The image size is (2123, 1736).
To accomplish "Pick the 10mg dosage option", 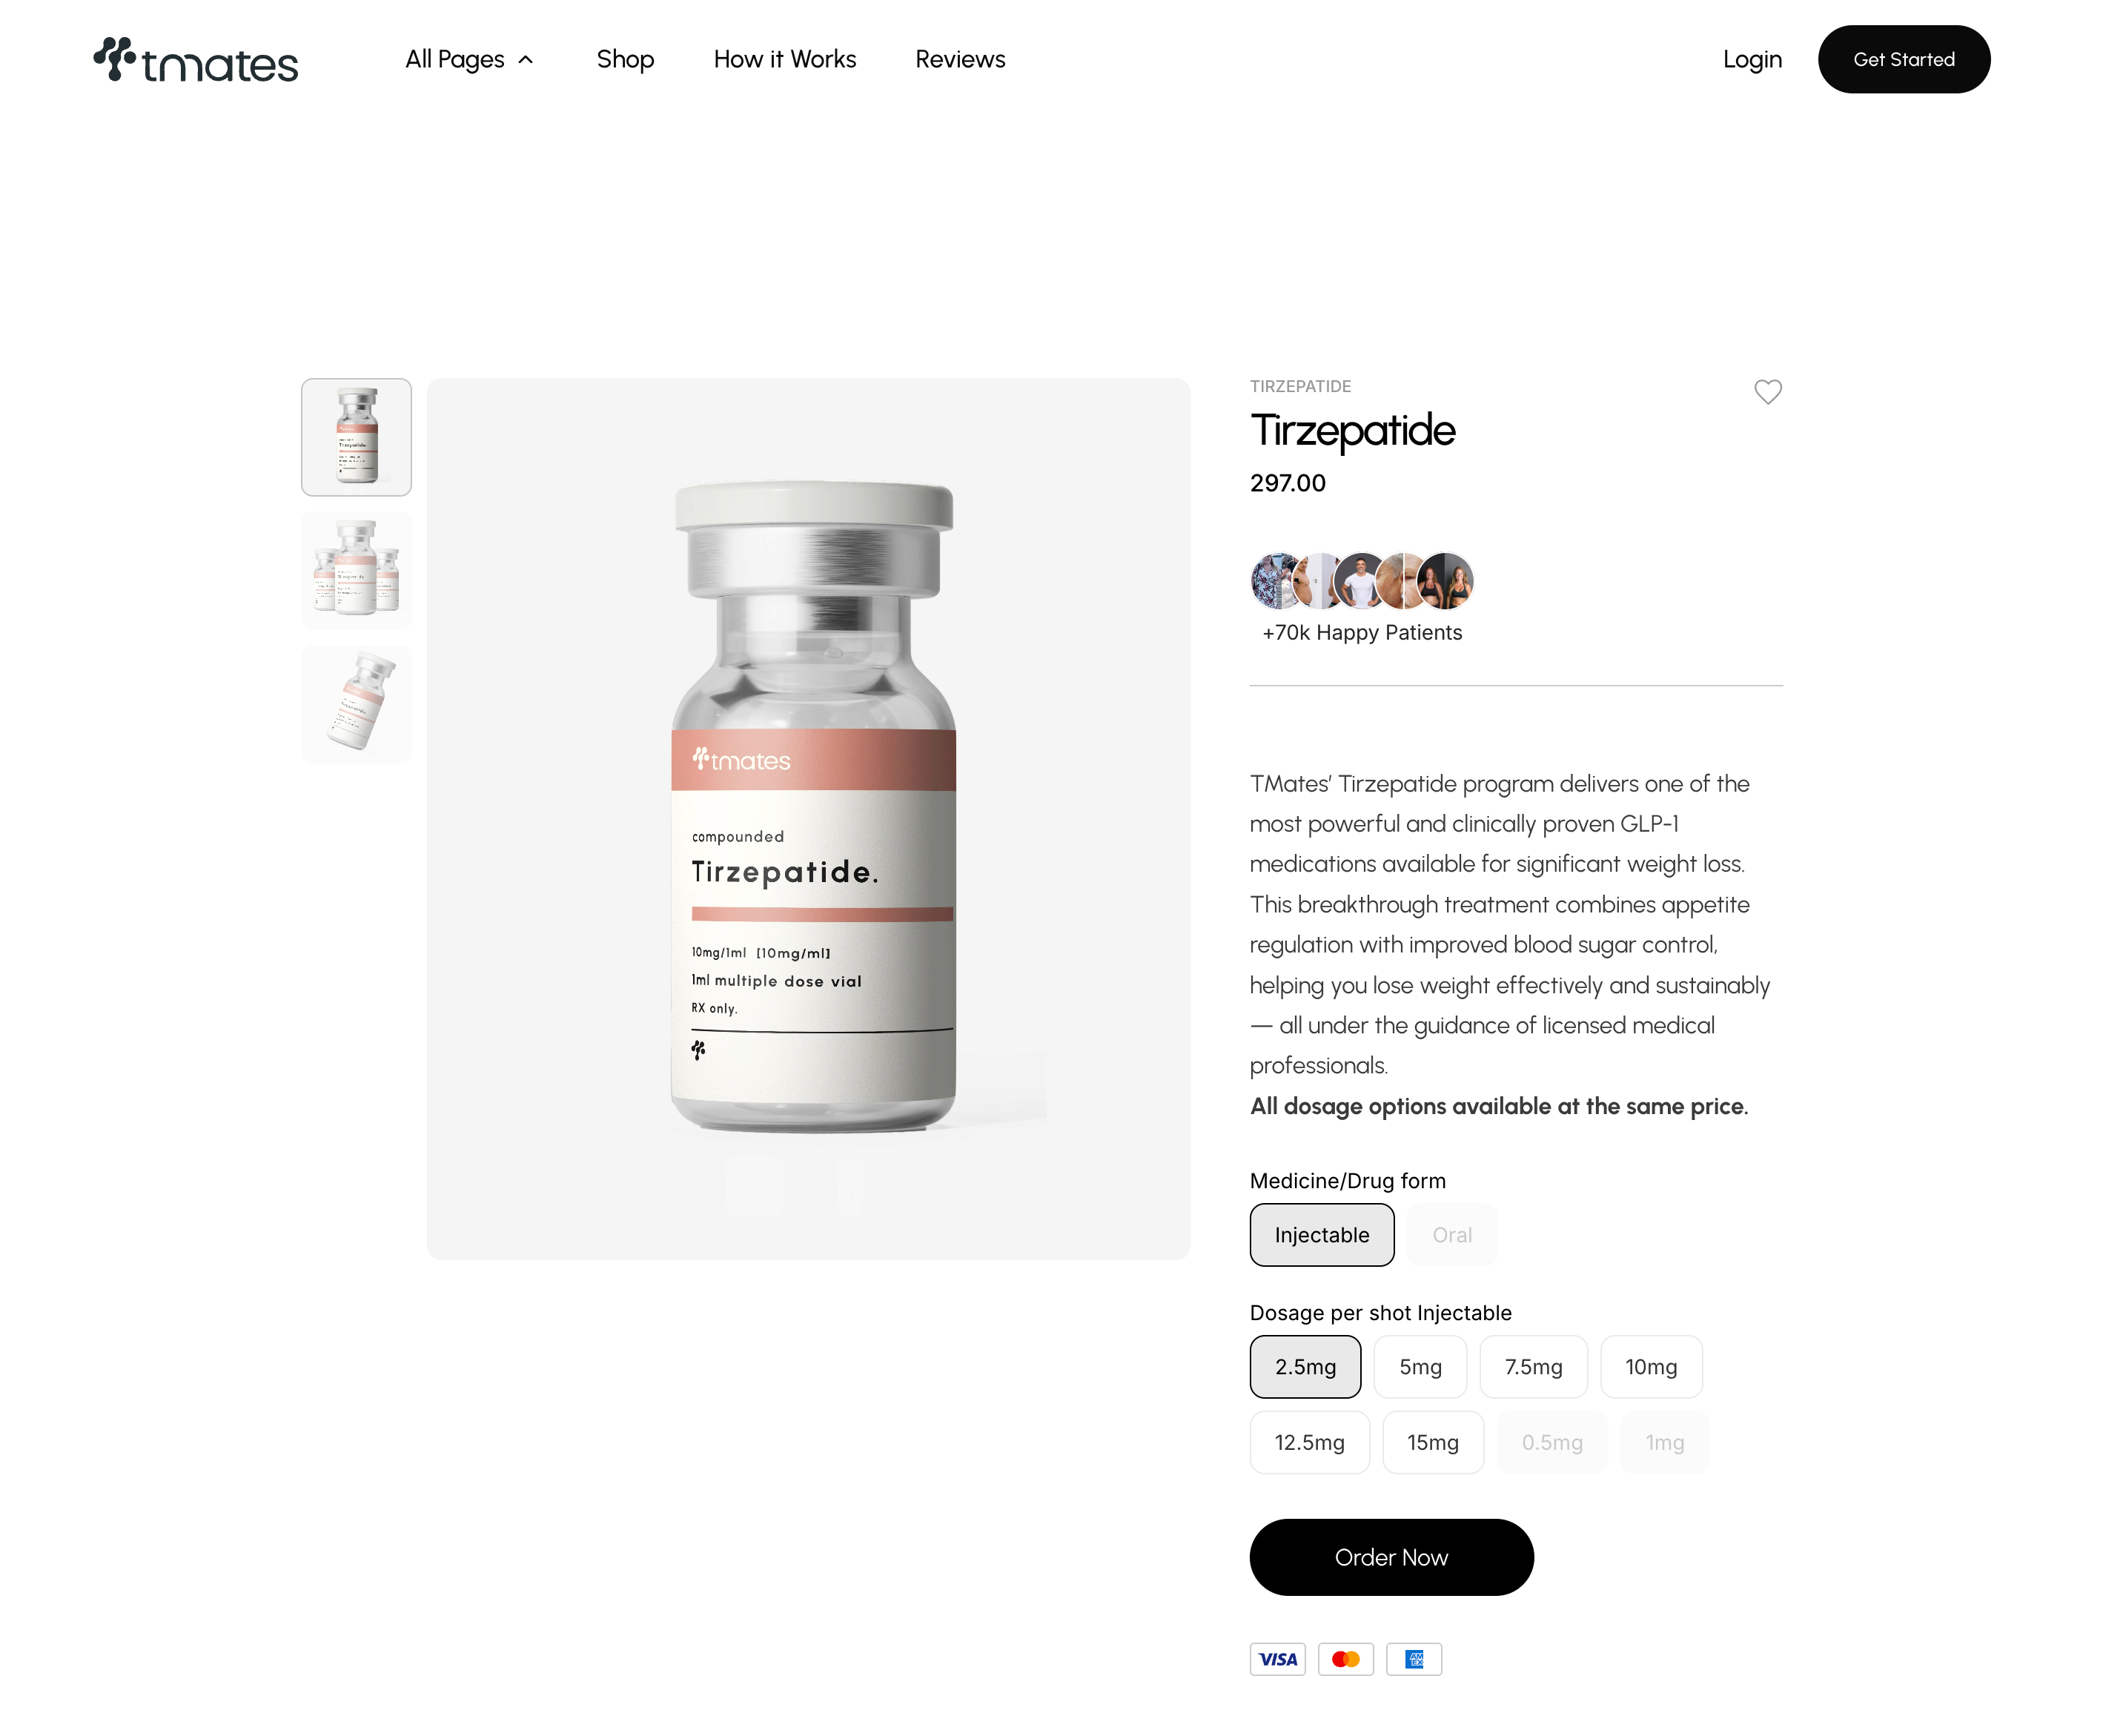I will coord(1650,1367).
